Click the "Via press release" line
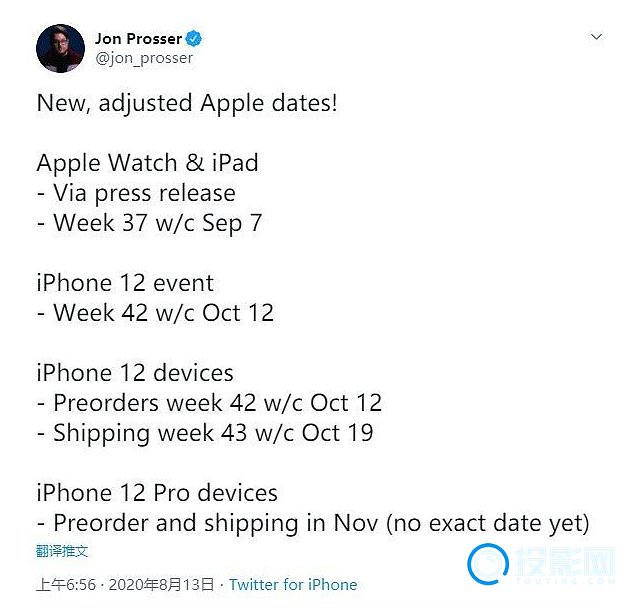Viewport: 637px width, 608px height. point(136,193)
